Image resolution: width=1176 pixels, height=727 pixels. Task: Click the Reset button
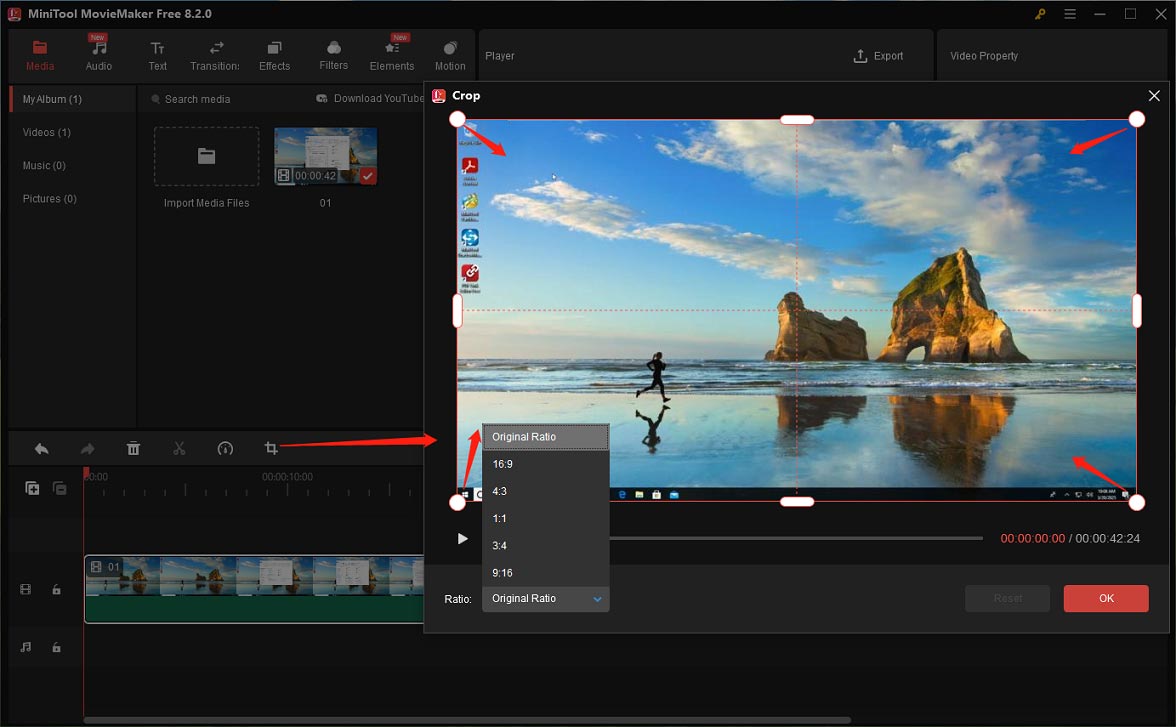tap(1007, 599)
